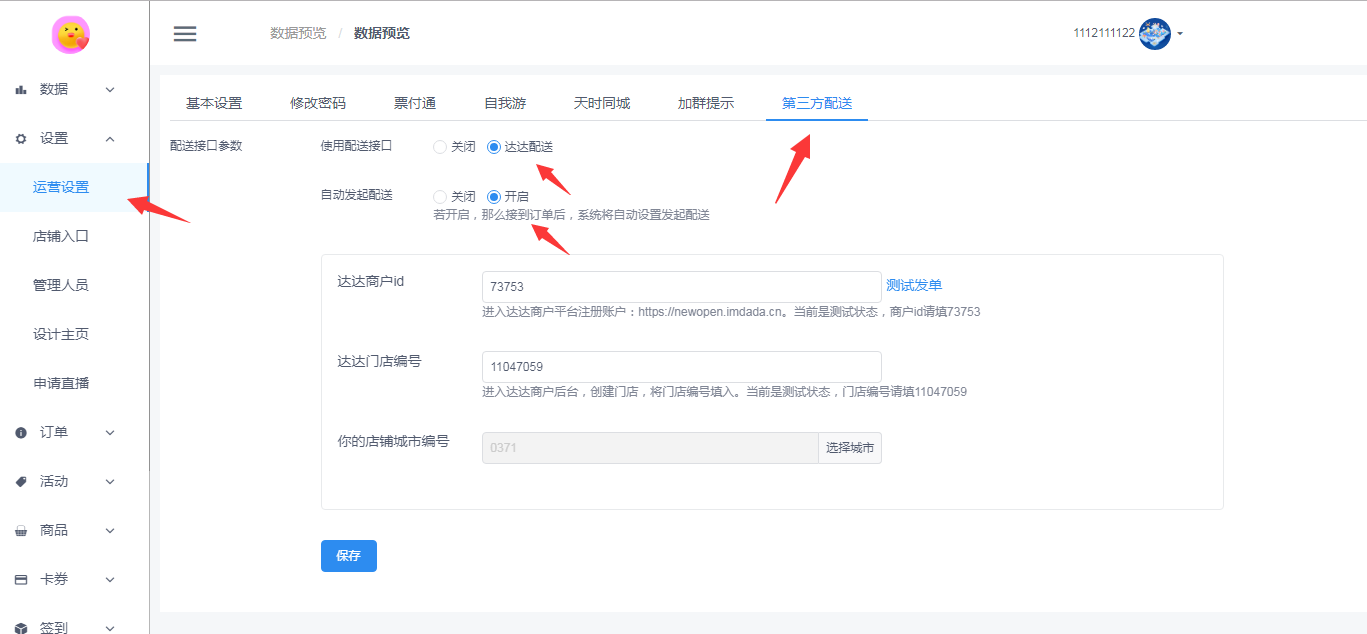Open the user dropdown arrow next to avatar
The width and height of the screenshot is (1367, 634).
coord(1180,34)
